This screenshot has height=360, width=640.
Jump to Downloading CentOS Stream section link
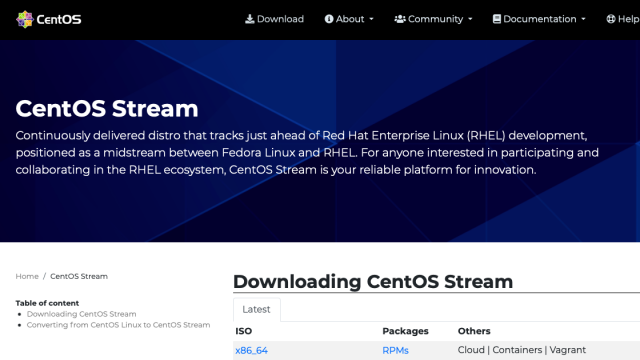click(82, 314)
